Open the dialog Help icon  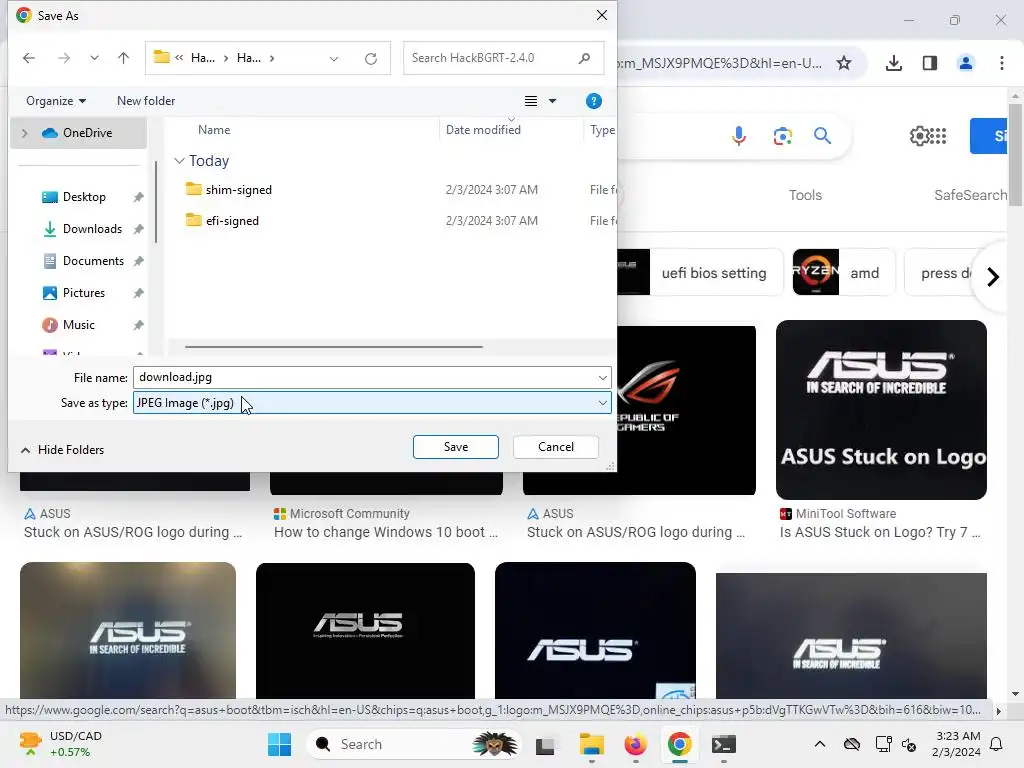594,101
